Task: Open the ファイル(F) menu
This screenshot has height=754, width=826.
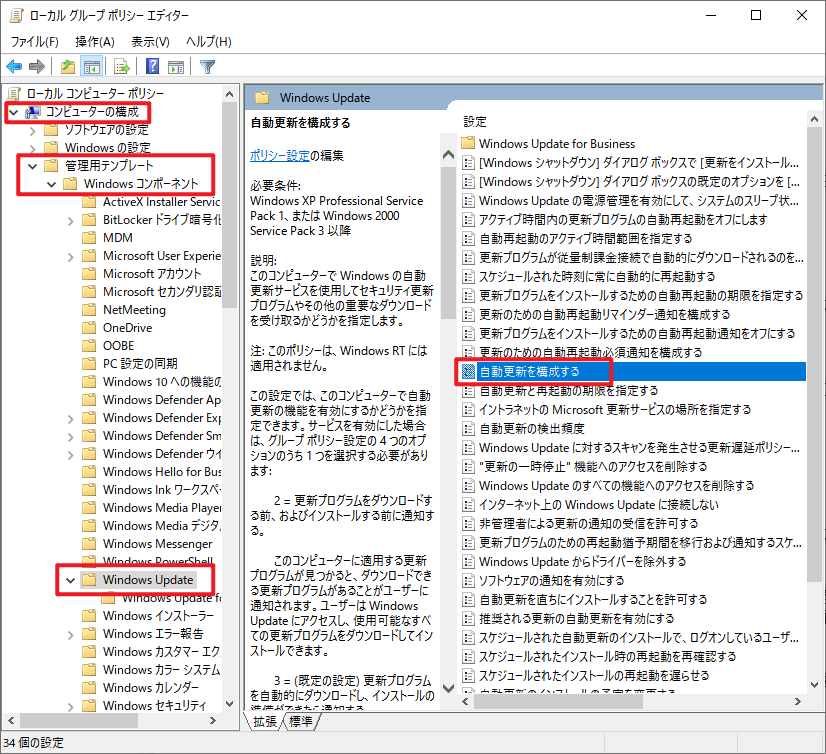Action: click(x=34, y=42)
